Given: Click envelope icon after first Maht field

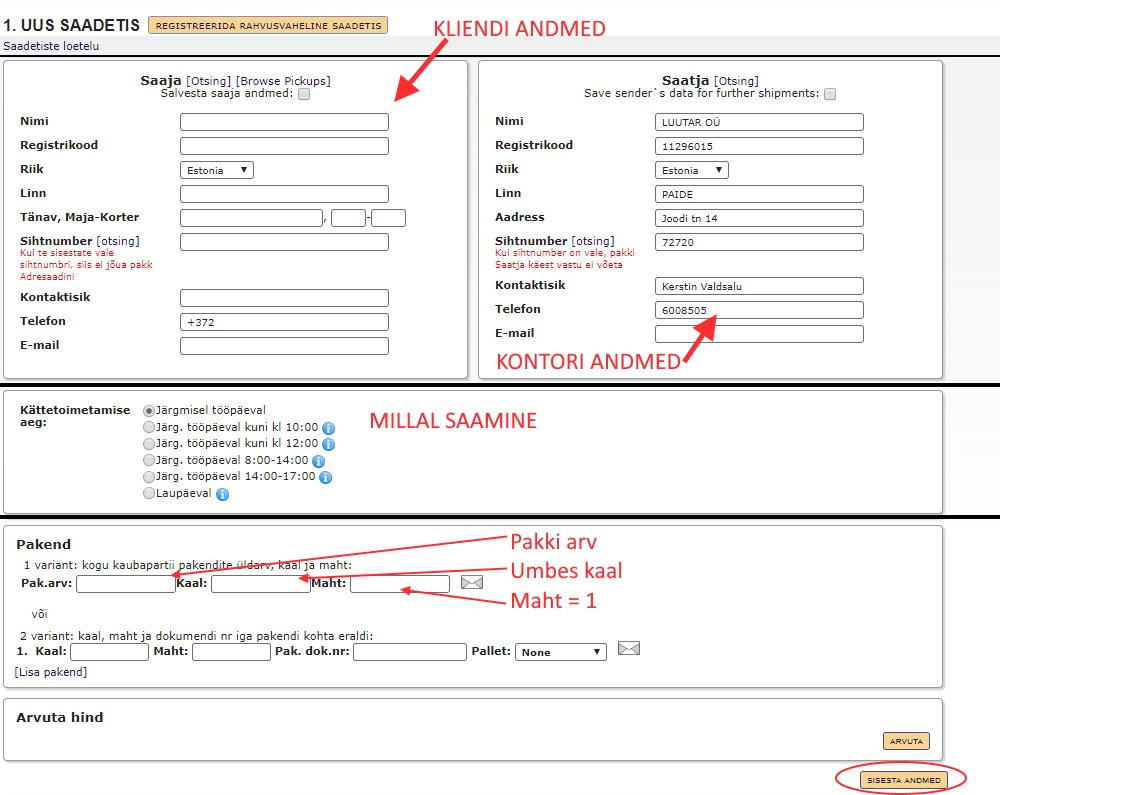Looking at the screenshot, I should tap(472, 583).
